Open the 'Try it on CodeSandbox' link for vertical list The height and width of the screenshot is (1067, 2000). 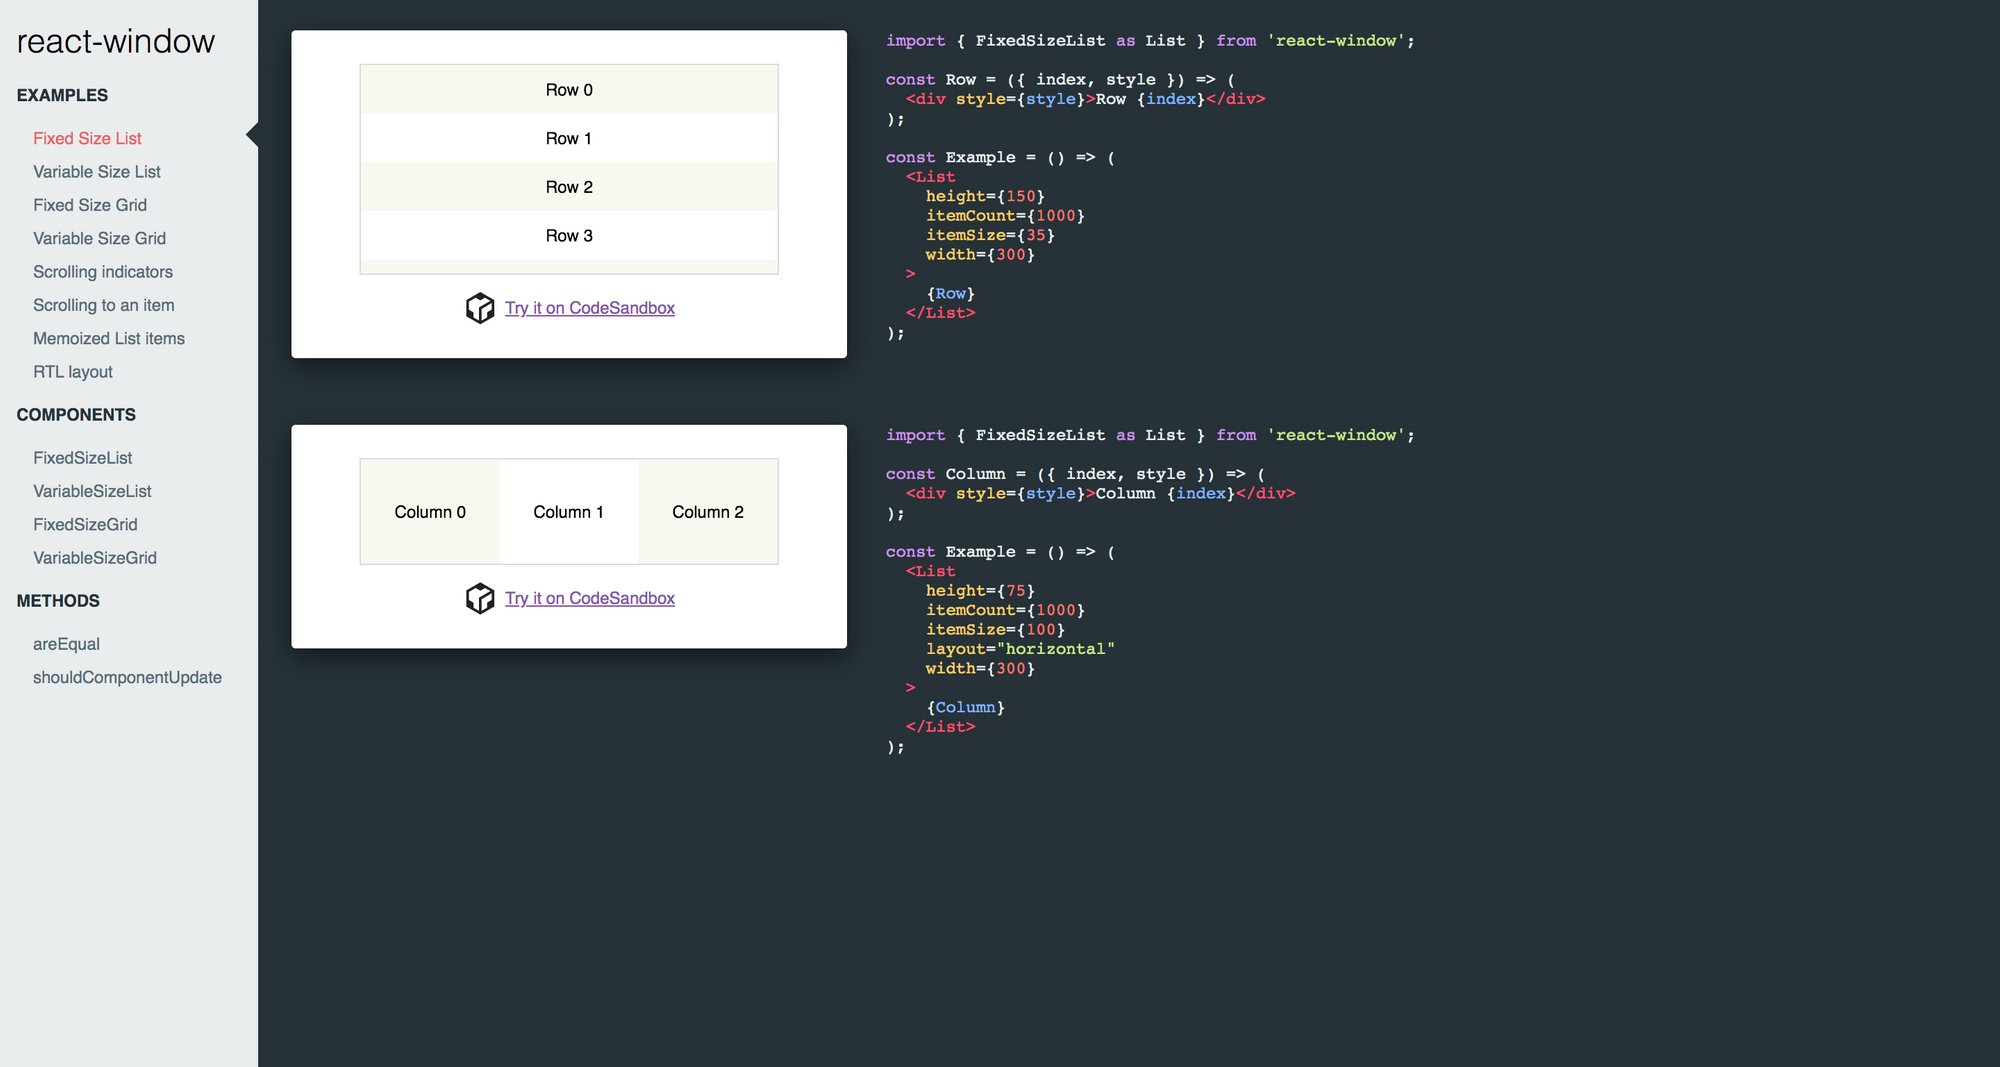(x=590, y=308)
